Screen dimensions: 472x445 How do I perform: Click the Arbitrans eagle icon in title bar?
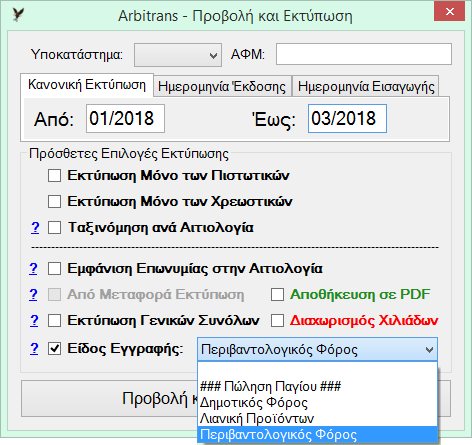pos(18,15)
